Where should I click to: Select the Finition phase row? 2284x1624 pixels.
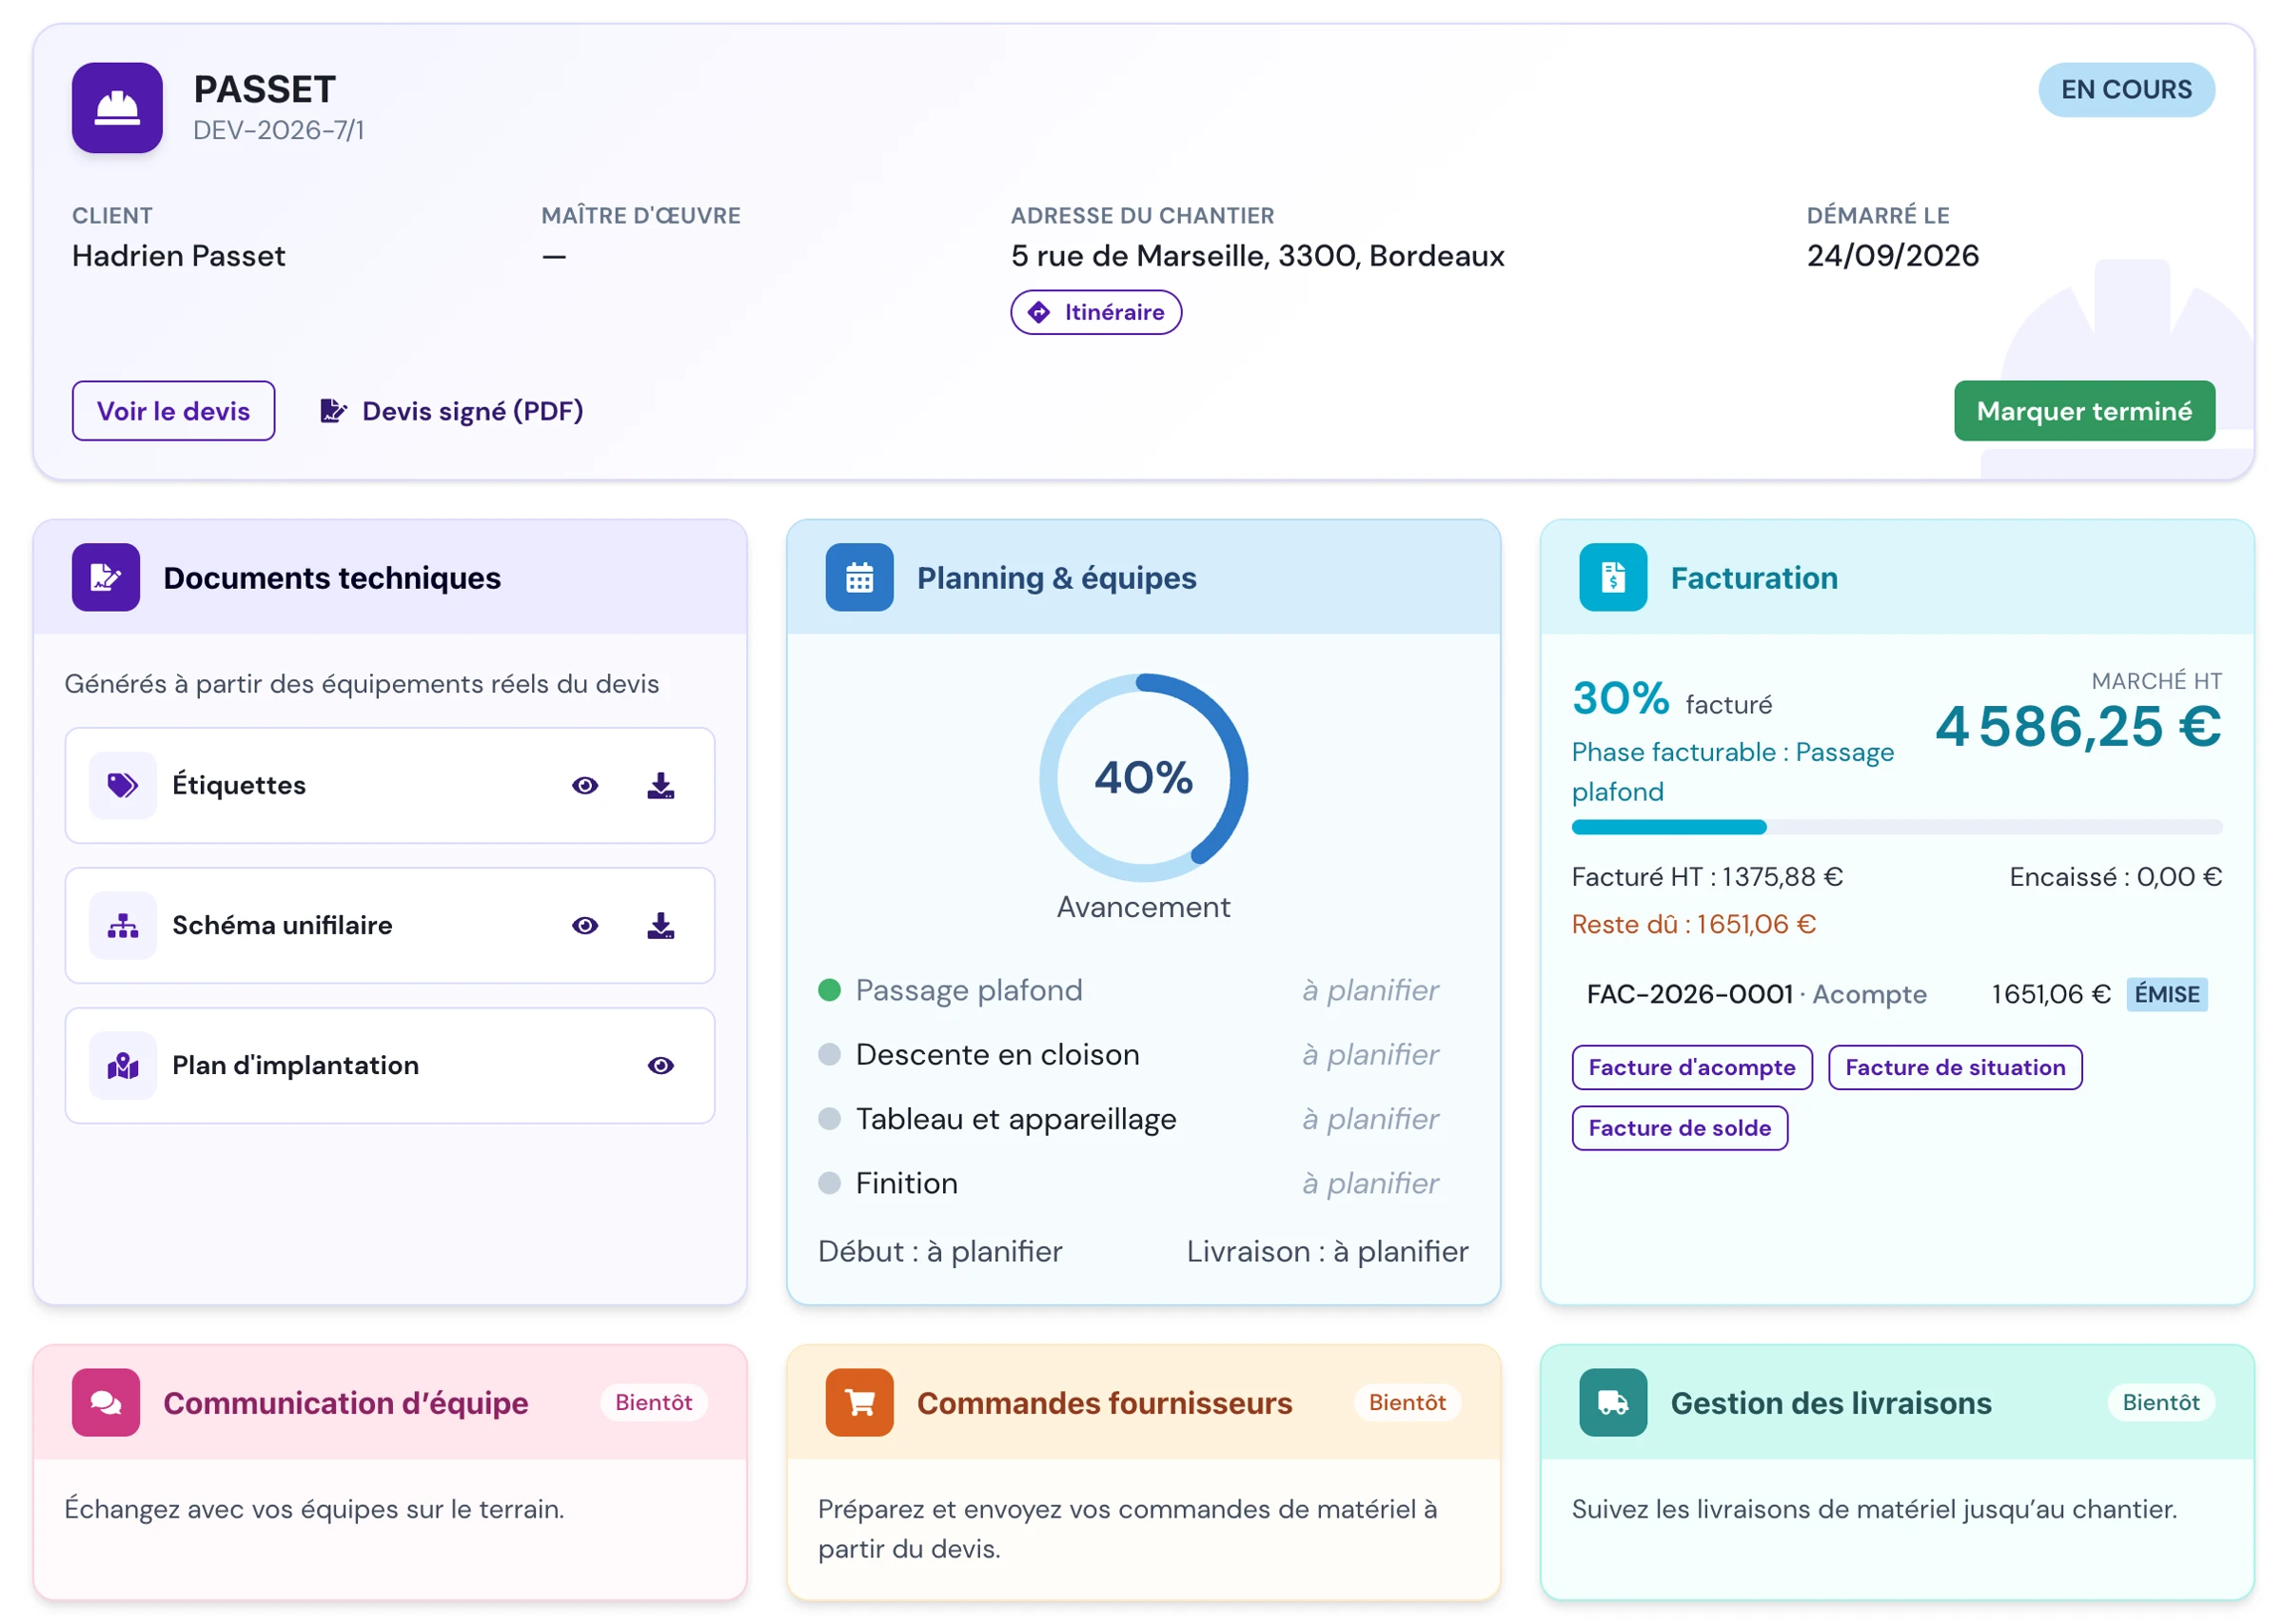coord(1143,1183)
